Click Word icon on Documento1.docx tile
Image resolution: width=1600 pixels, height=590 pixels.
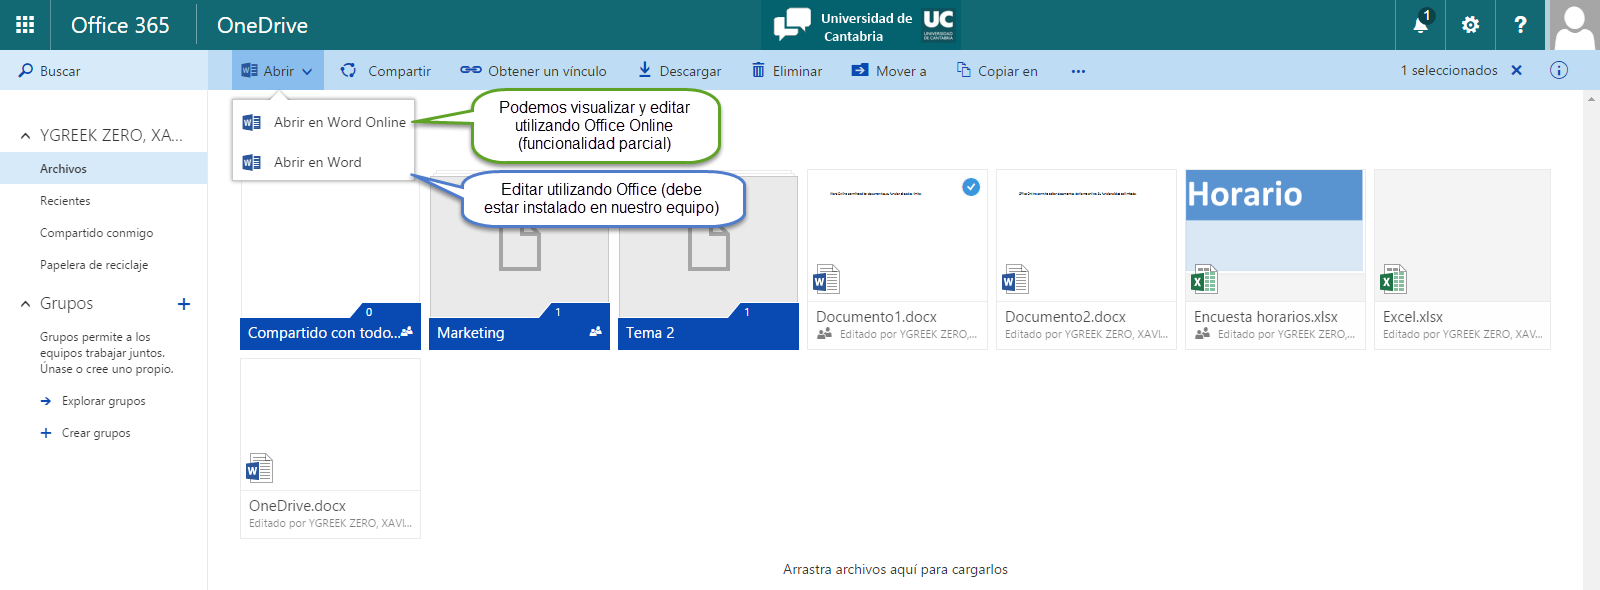click(x=826, y=279)
